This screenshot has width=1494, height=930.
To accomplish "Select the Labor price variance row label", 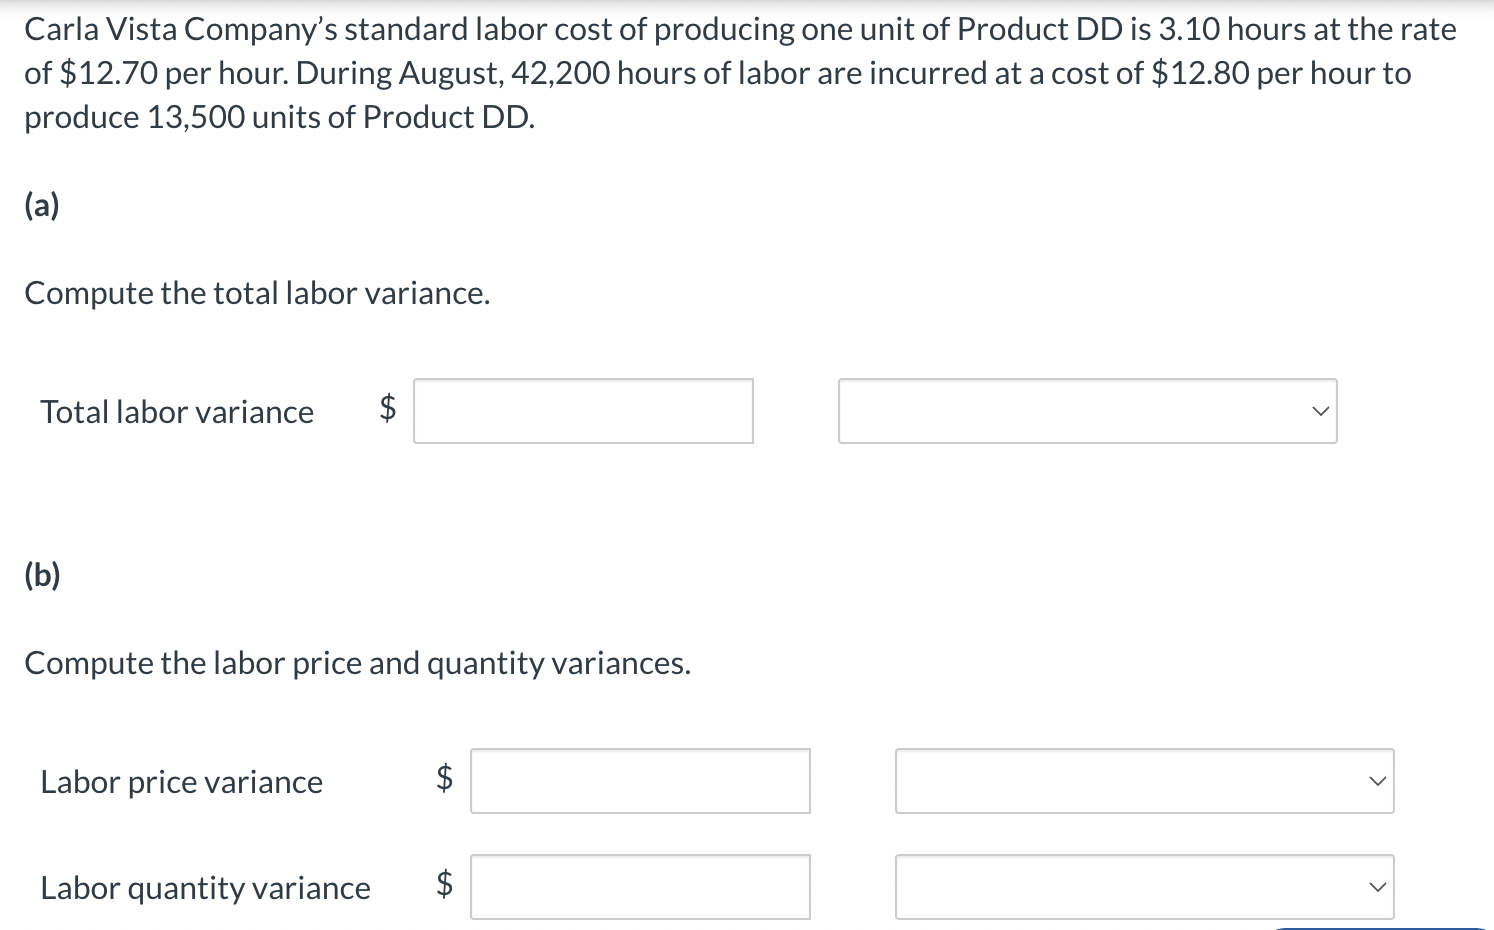I will (x=181, y=782).
